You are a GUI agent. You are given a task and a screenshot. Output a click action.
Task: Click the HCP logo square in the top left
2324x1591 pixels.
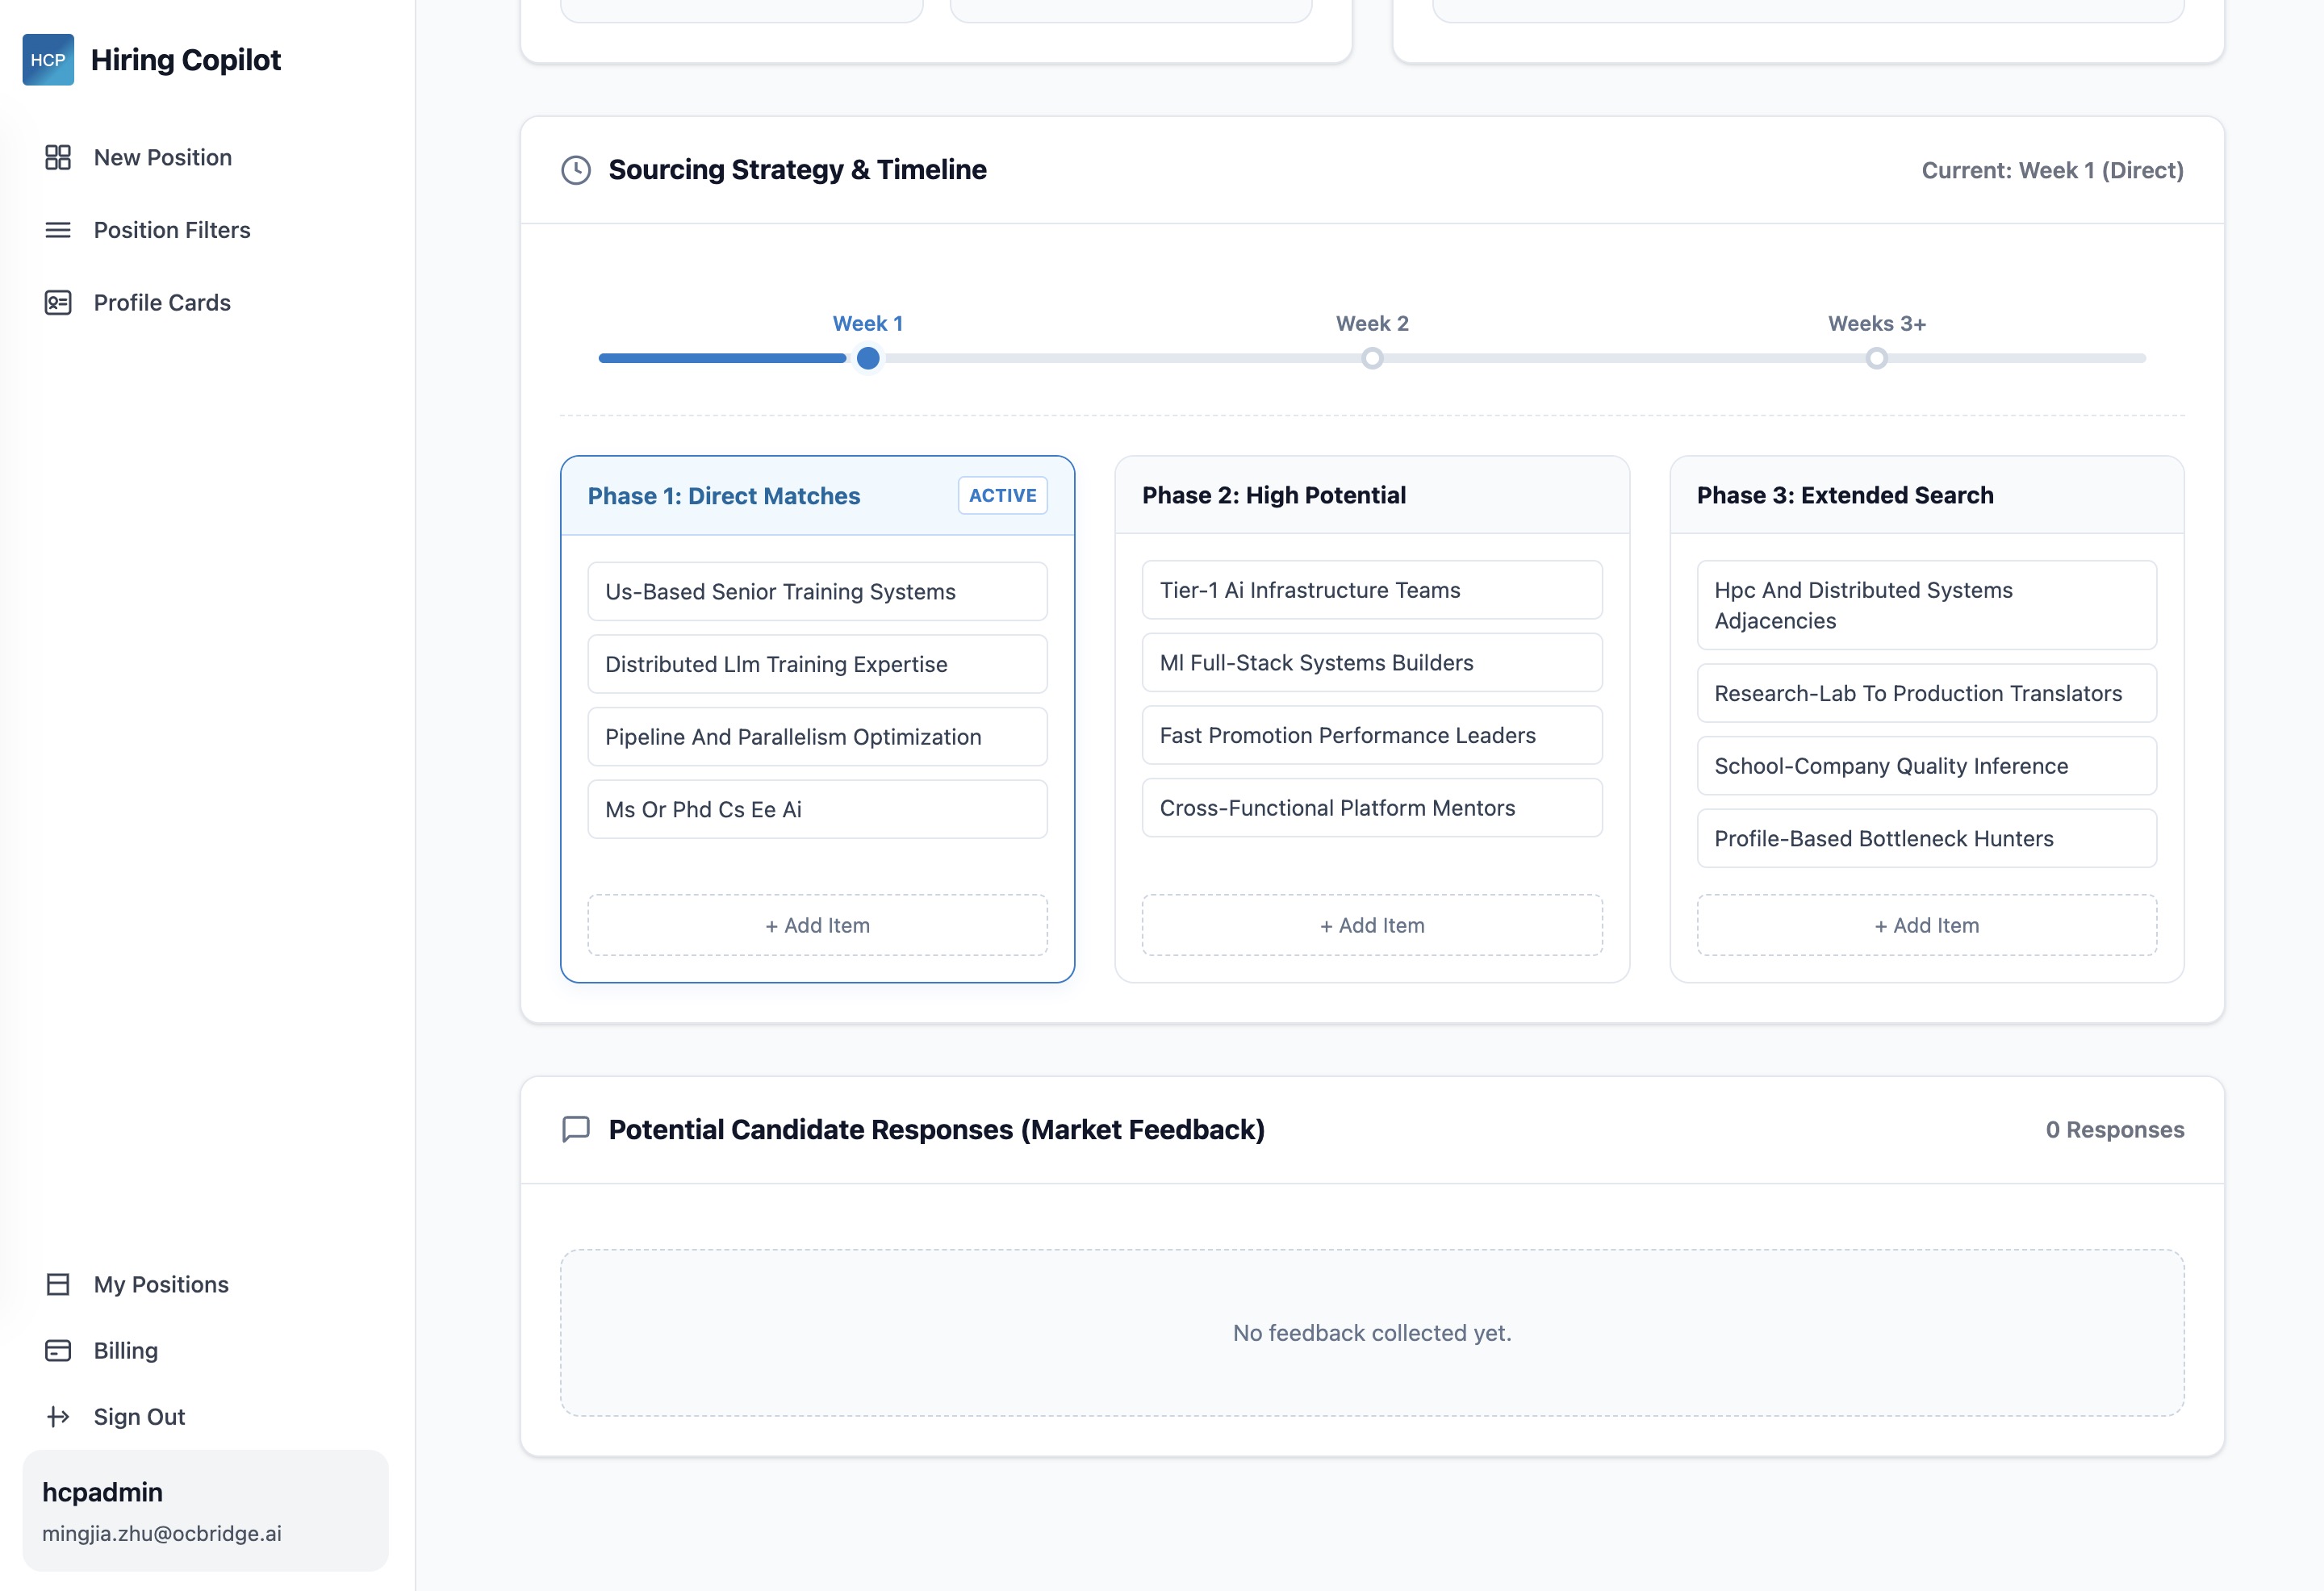48,59
